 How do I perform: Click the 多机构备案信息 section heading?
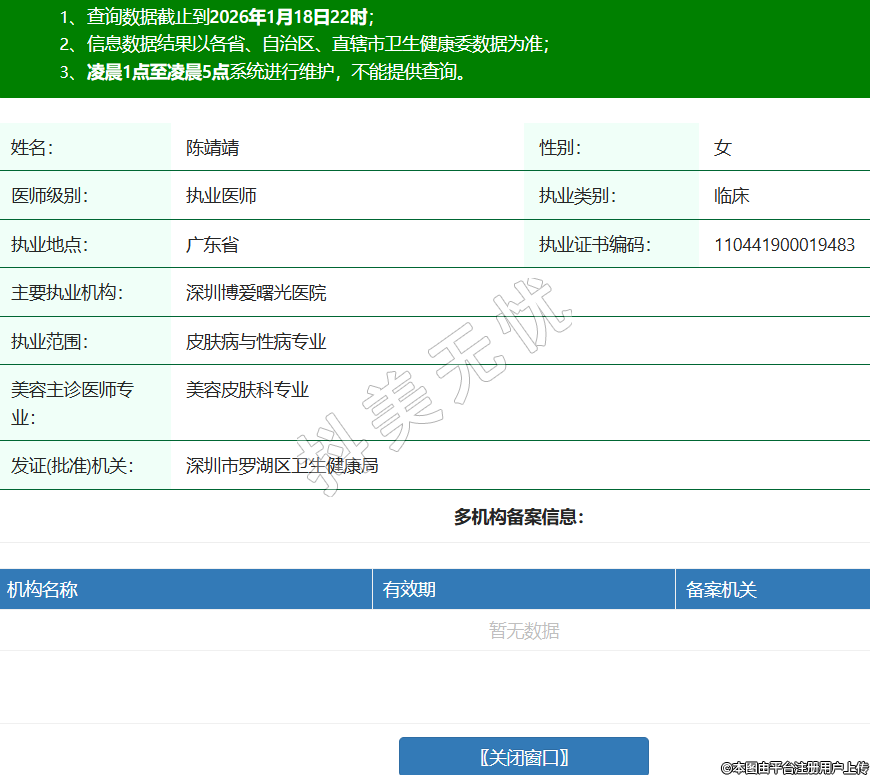[x=518, y=517]
